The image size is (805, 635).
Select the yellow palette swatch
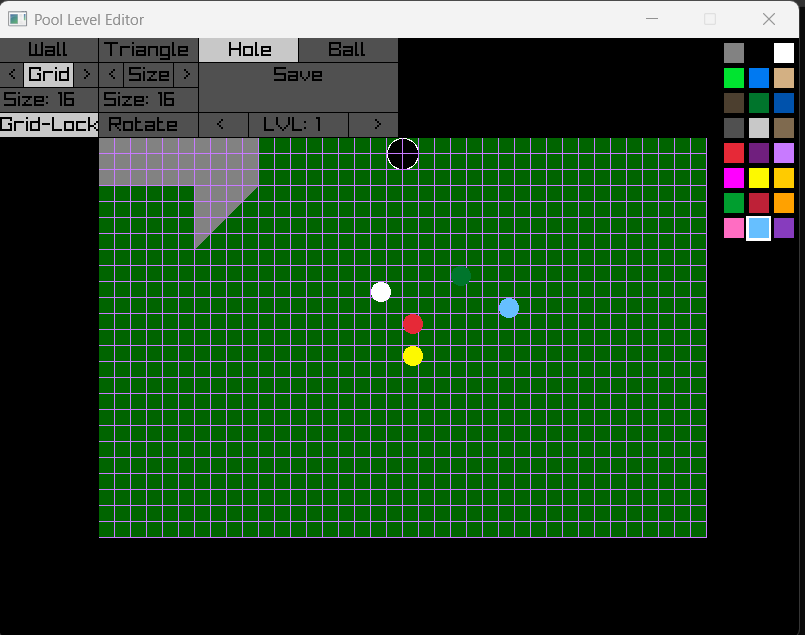[x=759, y=178]
